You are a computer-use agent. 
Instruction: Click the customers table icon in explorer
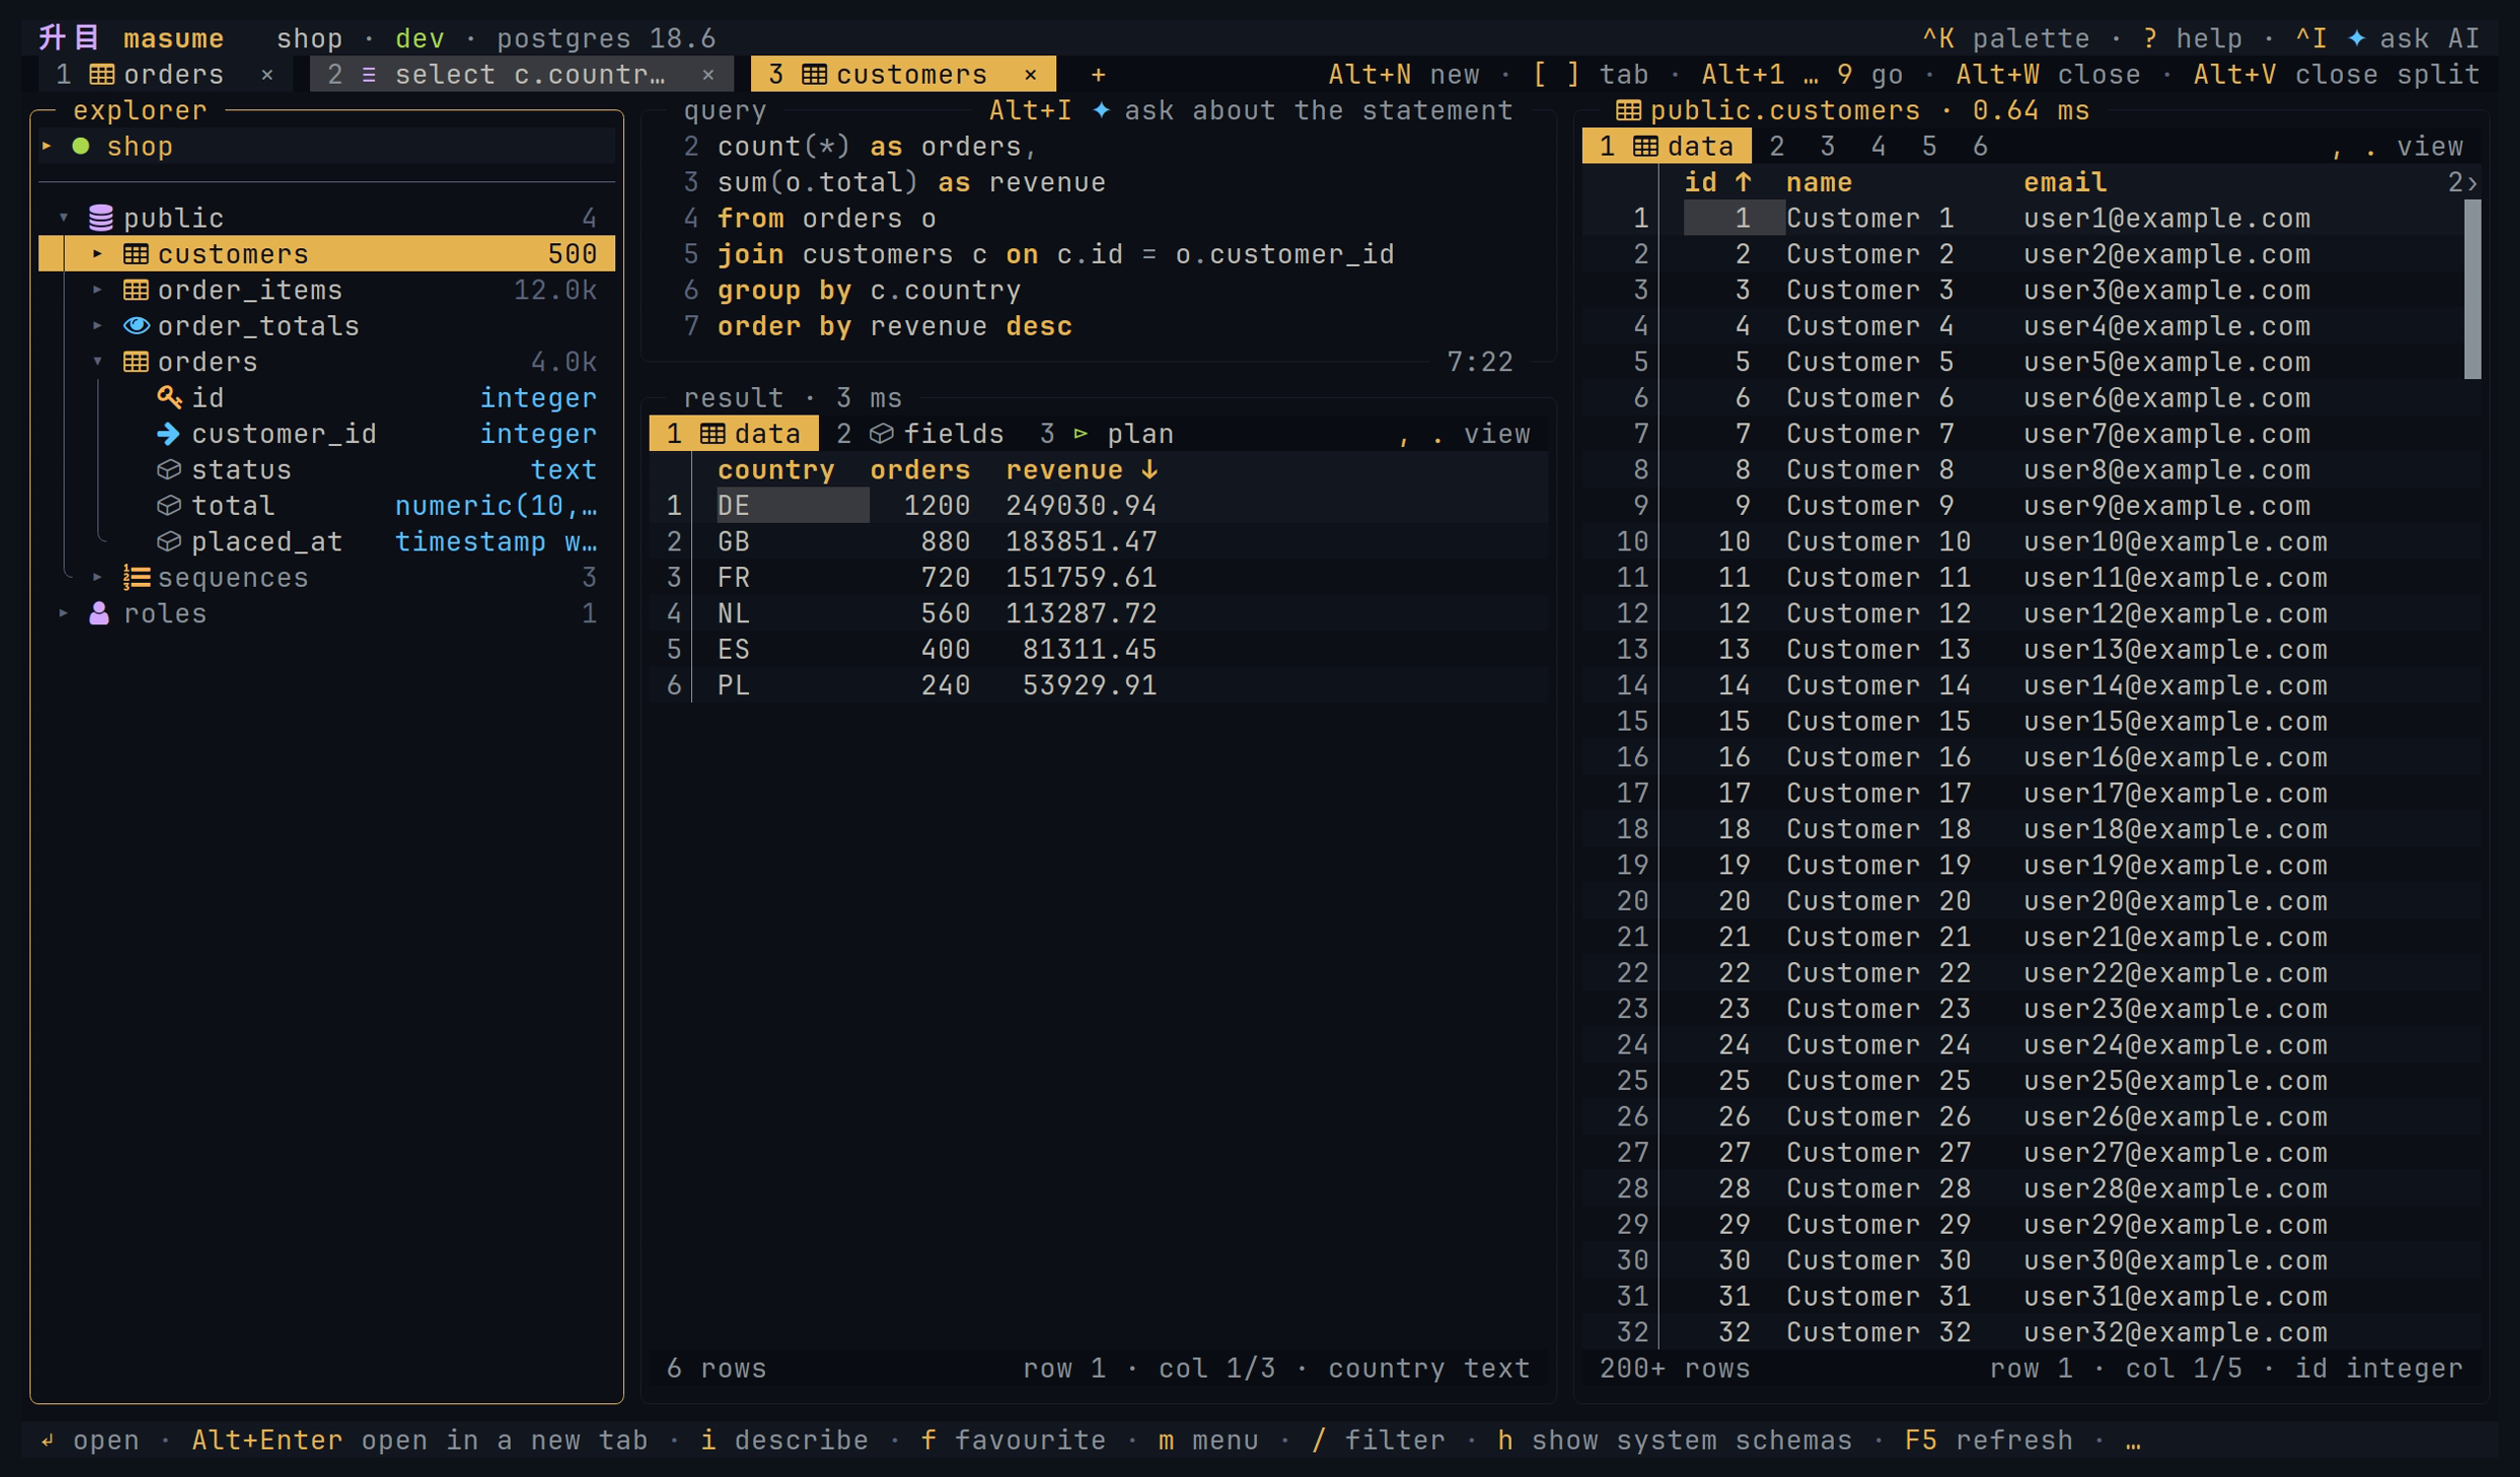pos(136,253)
